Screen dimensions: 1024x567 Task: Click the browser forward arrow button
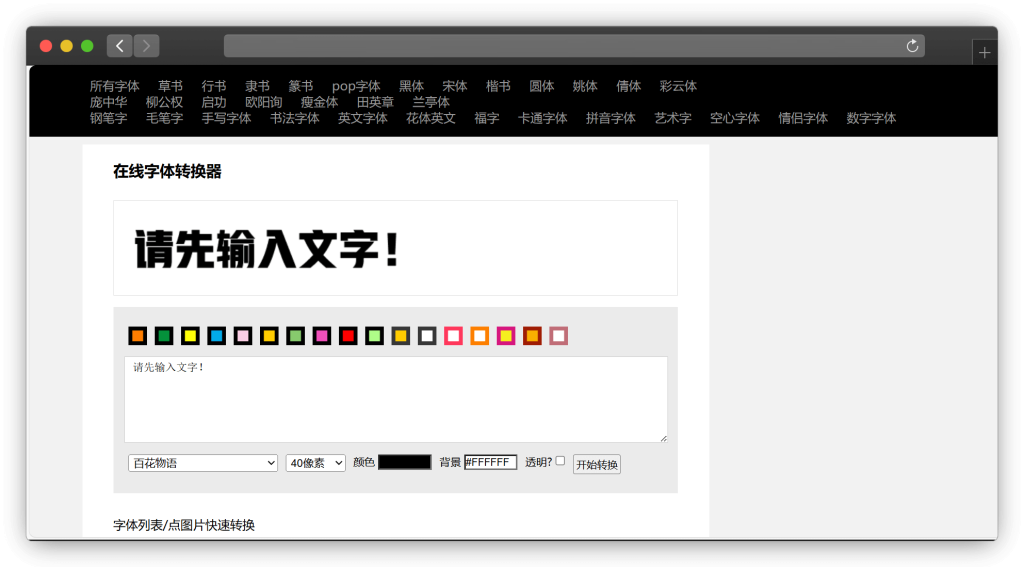tap(147, 46)
